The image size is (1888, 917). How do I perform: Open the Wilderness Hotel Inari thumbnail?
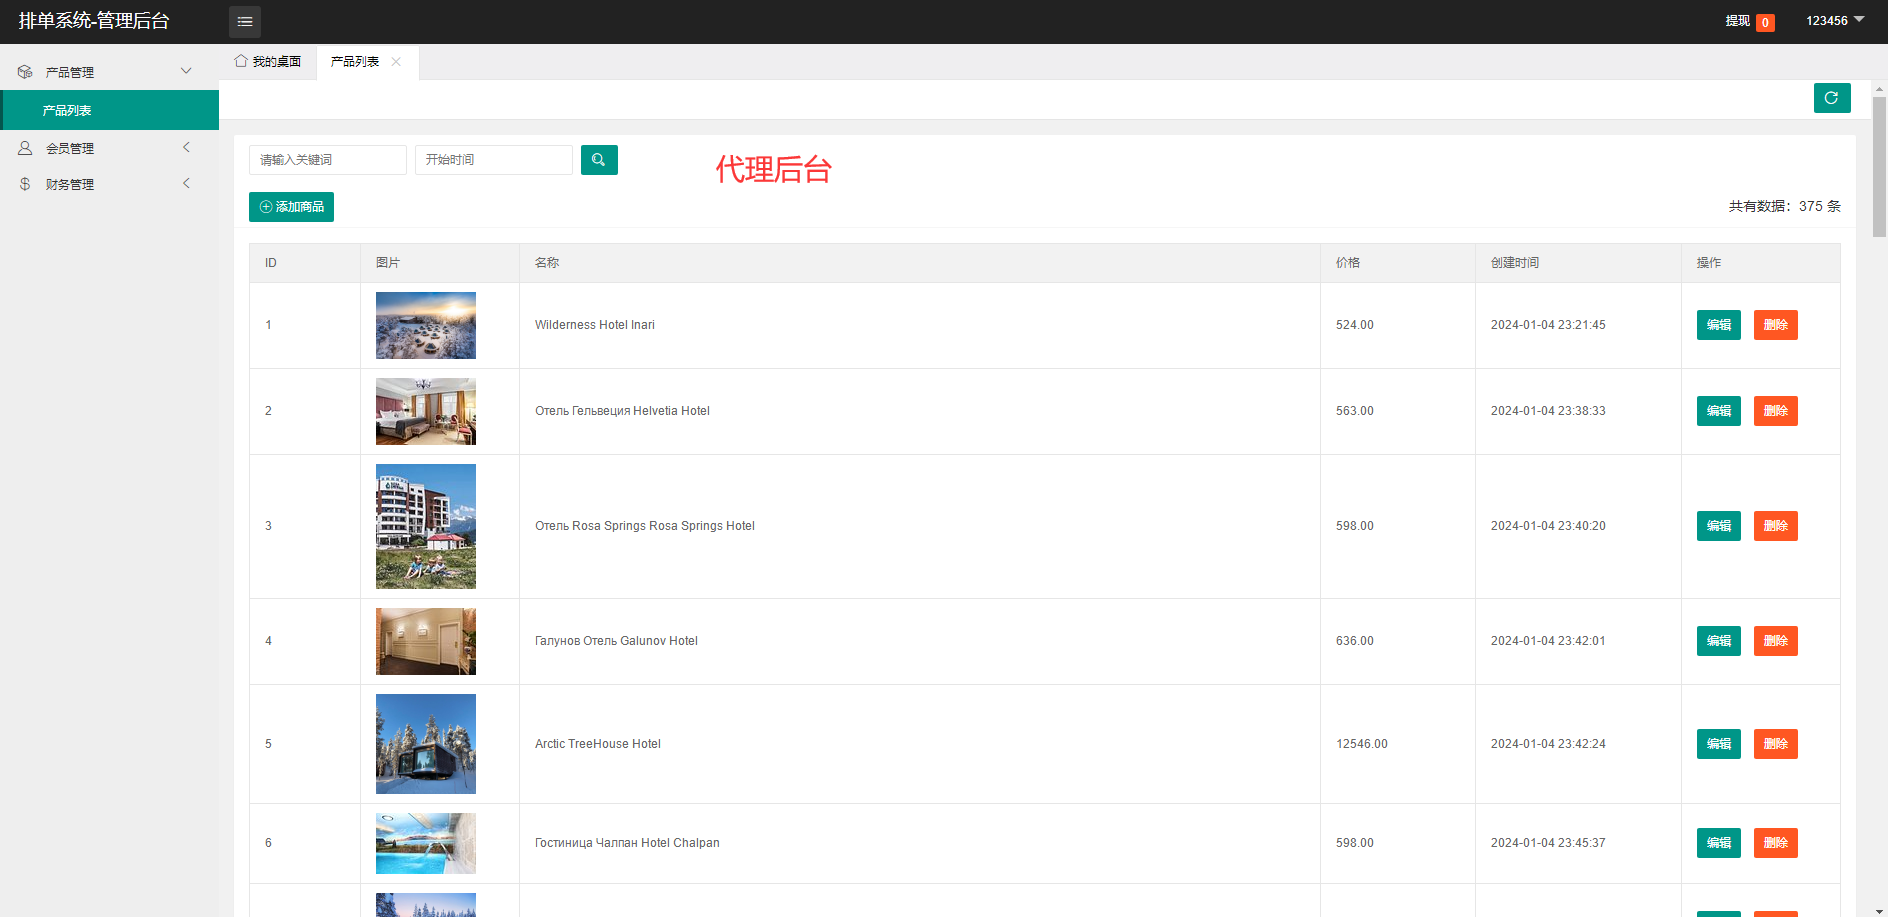tap(426, 325)
